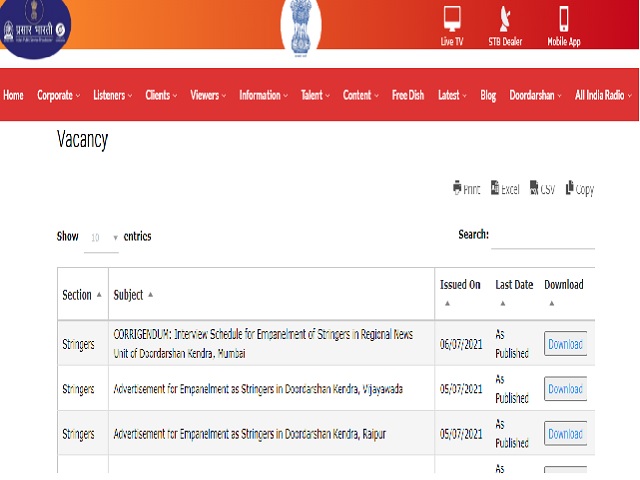Click the Vijayawada advertisement subject text
The image size is (640, 480).
pyautogui.click(x=258, y=389)
